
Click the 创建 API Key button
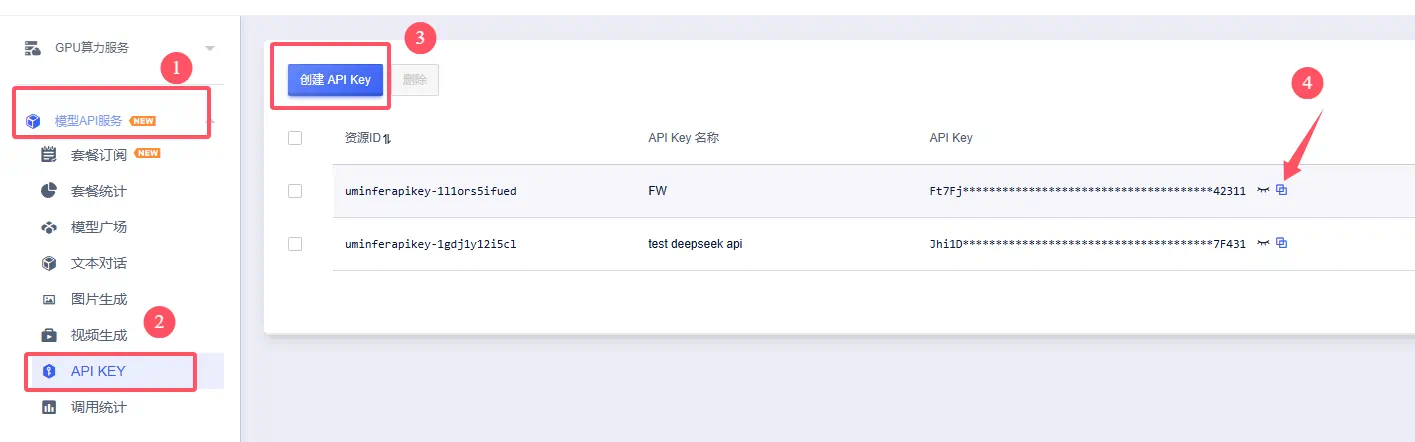pyautogui.click(x=336, y=80)
